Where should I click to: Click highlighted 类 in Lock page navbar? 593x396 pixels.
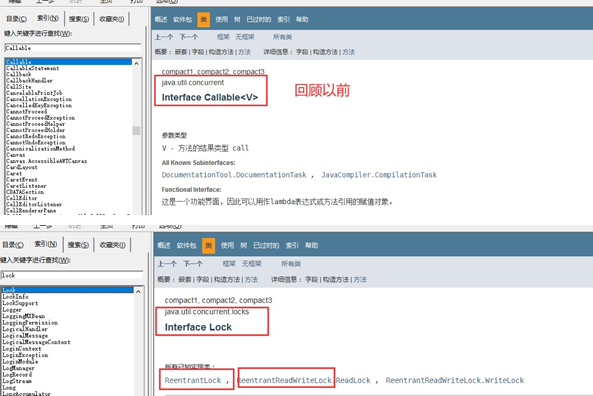208,245
